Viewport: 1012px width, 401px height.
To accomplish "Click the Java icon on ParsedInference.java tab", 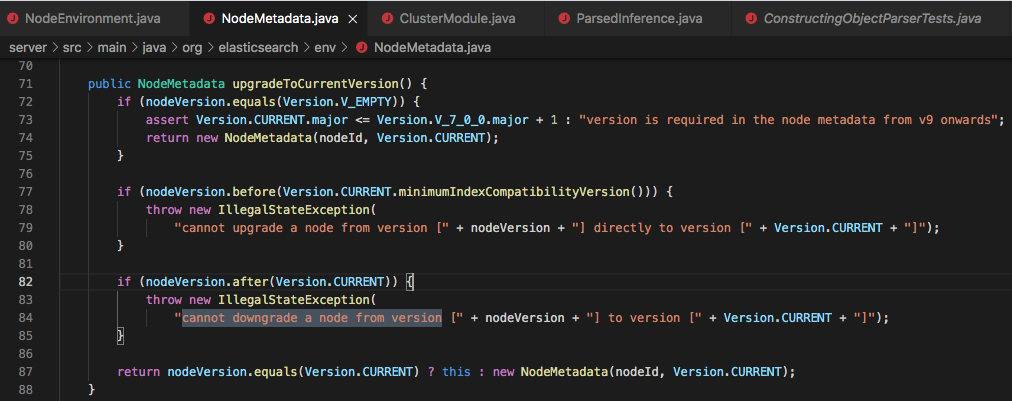I will tap(564, 19).
